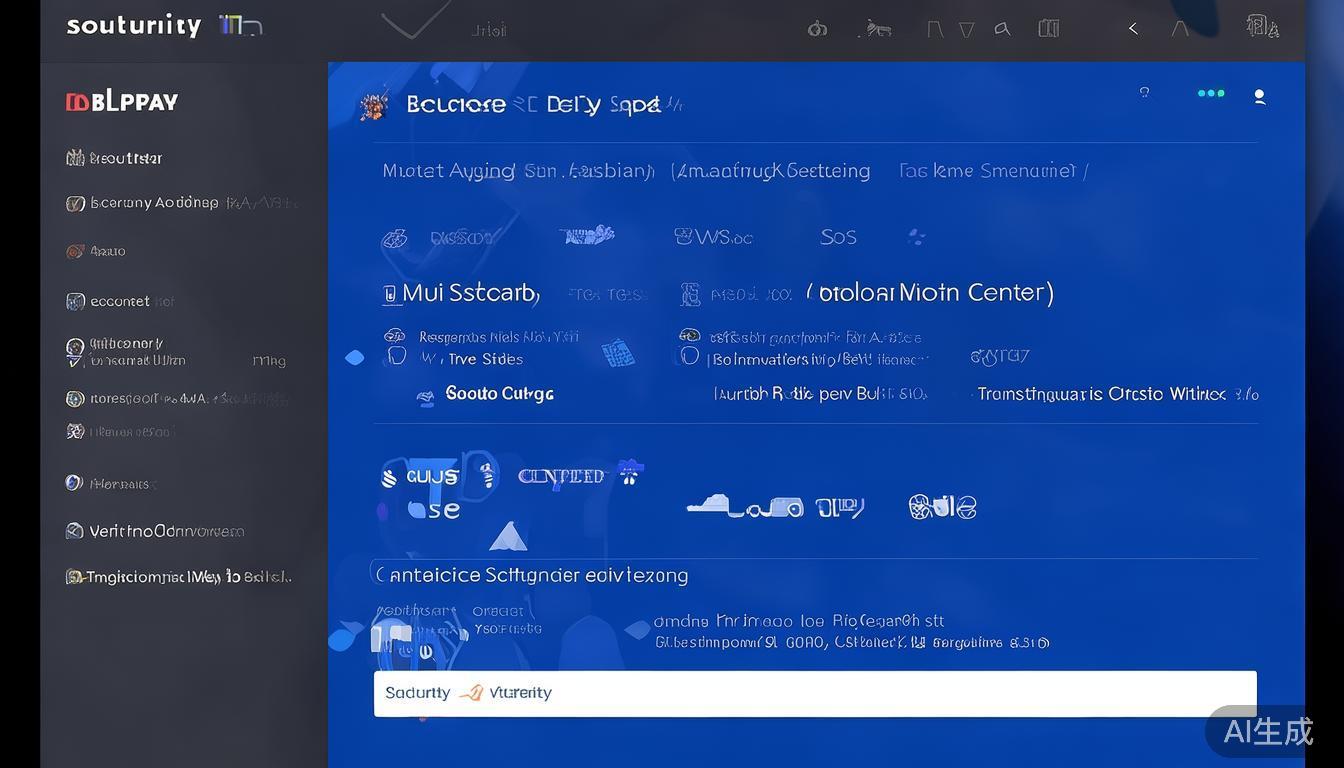Click the question mark help icon
Screen dimensions: 1344x768
coord(1144,93)
